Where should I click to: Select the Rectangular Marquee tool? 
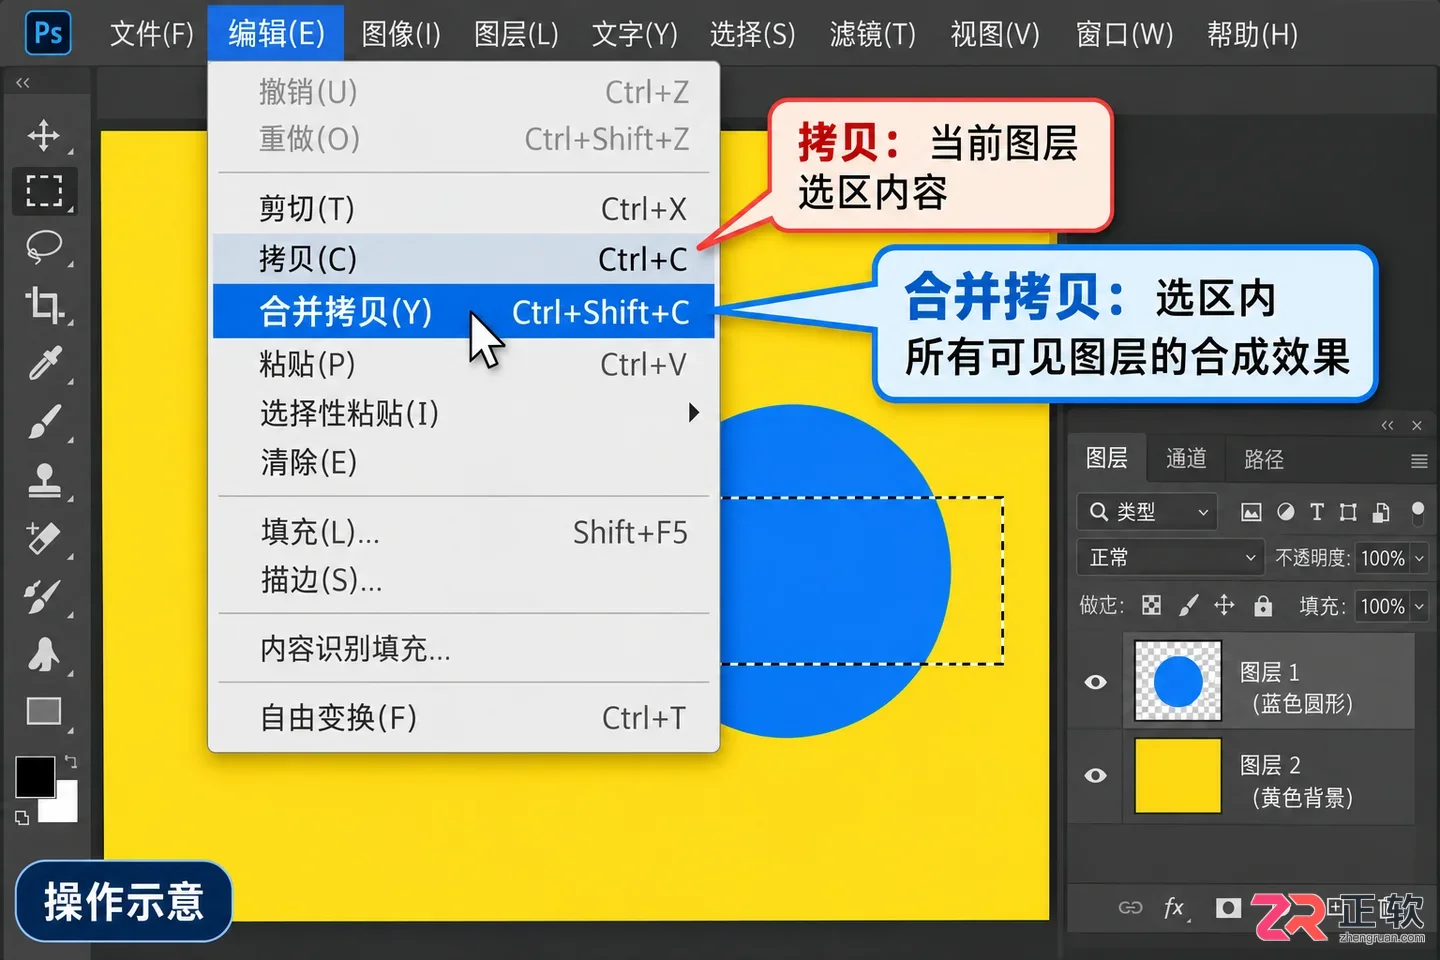coord(44,190)
